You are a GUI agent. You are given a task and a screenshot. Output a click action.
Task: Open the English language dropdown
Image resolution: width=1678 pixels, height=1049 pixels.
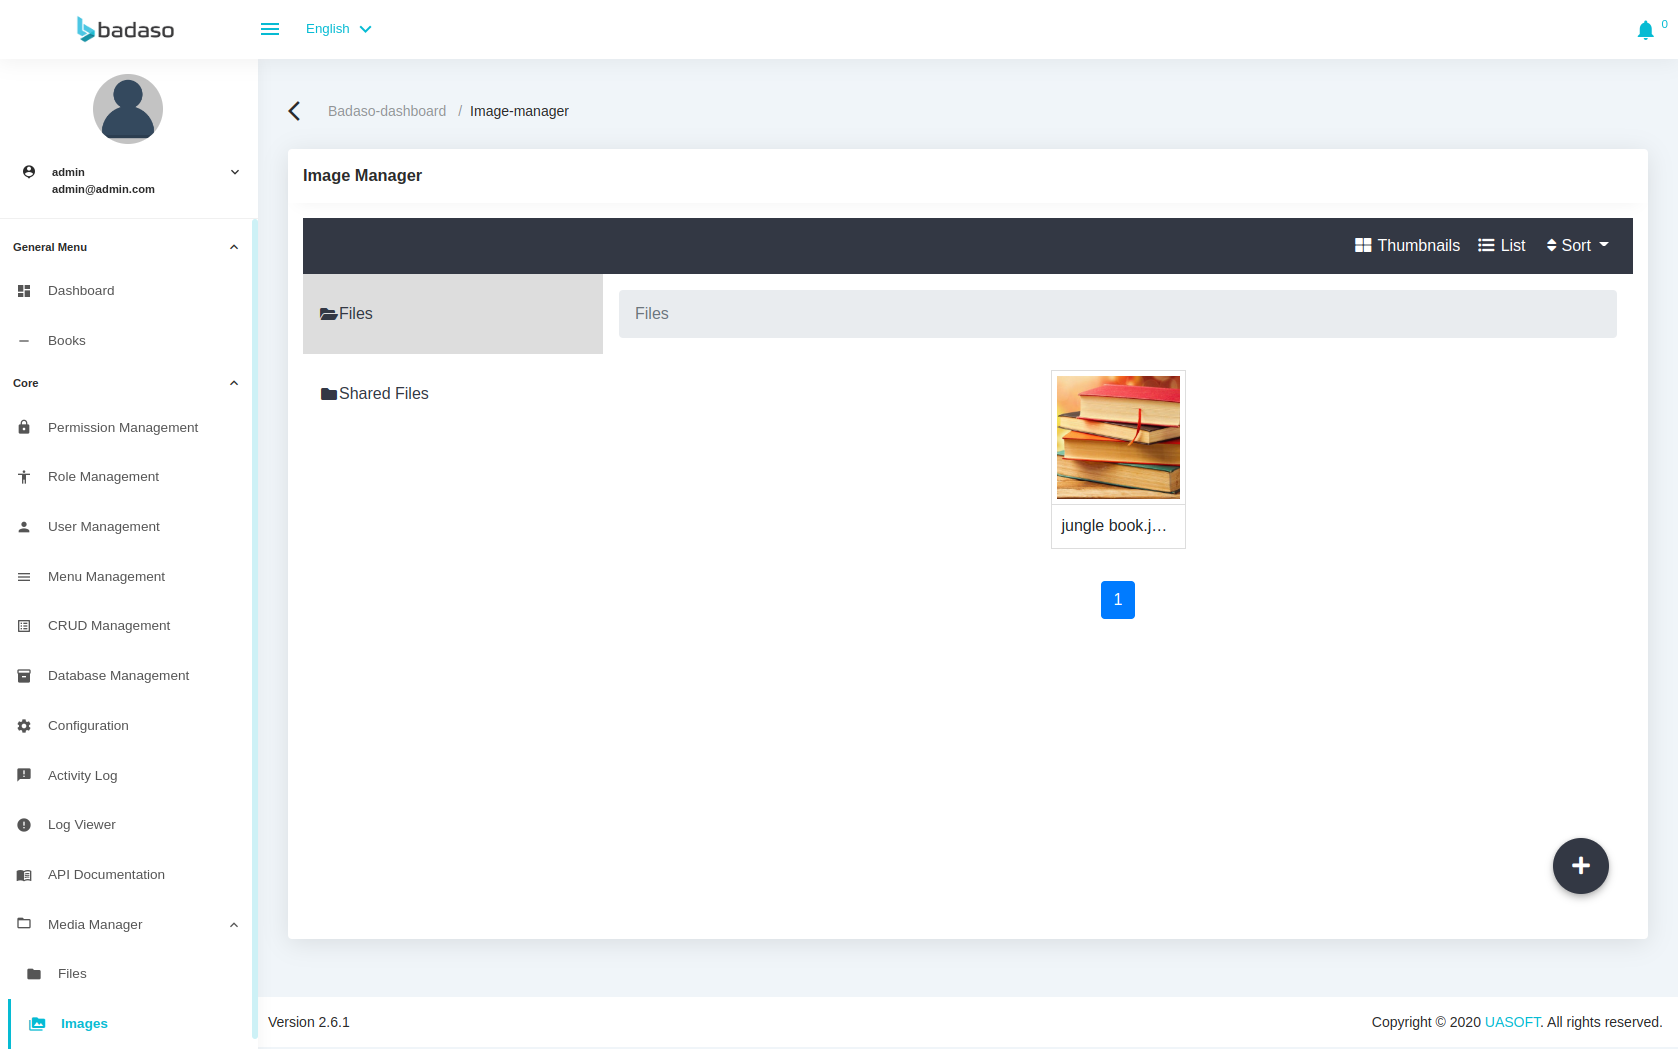tap(338, 29)
